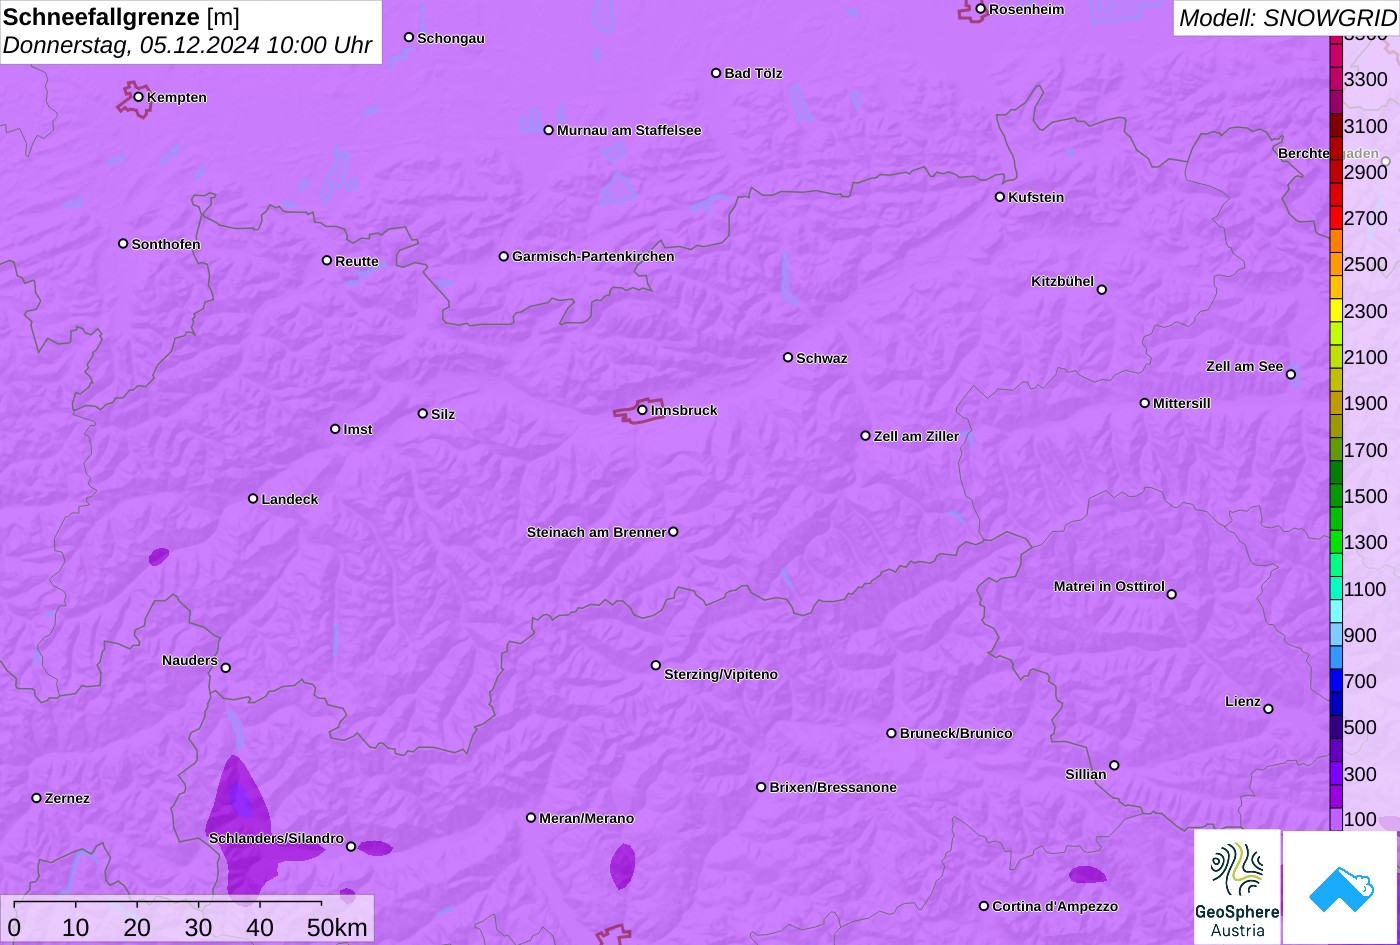Click the Silz marker dot

tap(423, 414)
